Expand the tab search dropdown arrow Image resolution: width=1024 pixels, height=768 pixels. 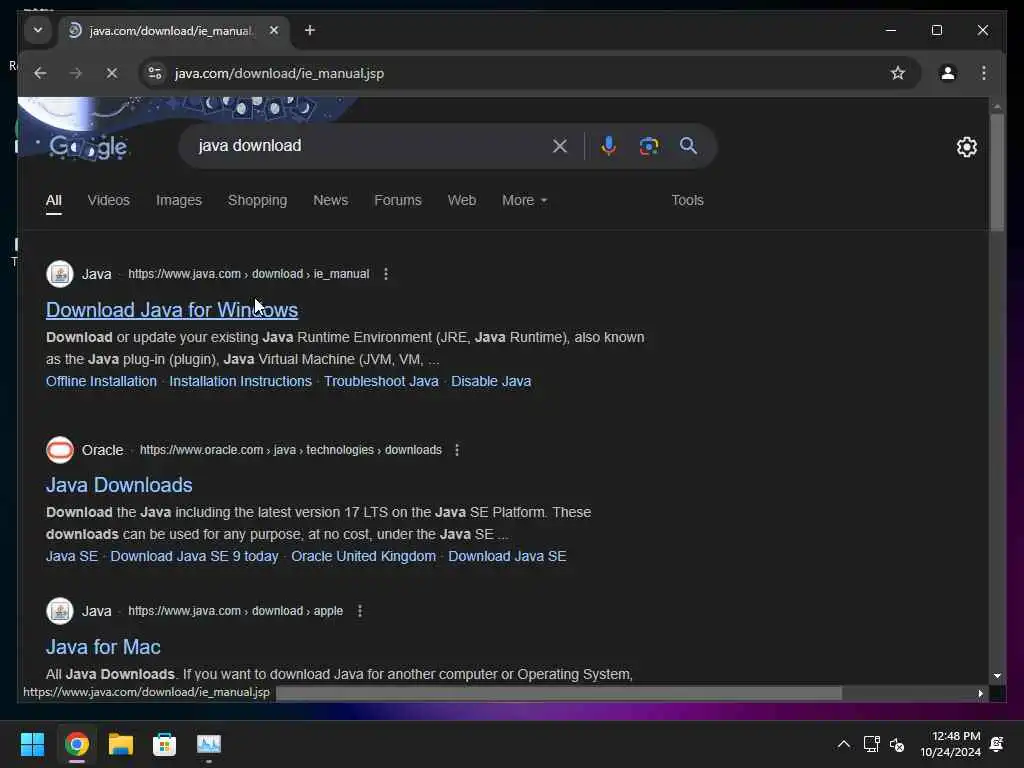pyautogui.click(x=38, y=30)
